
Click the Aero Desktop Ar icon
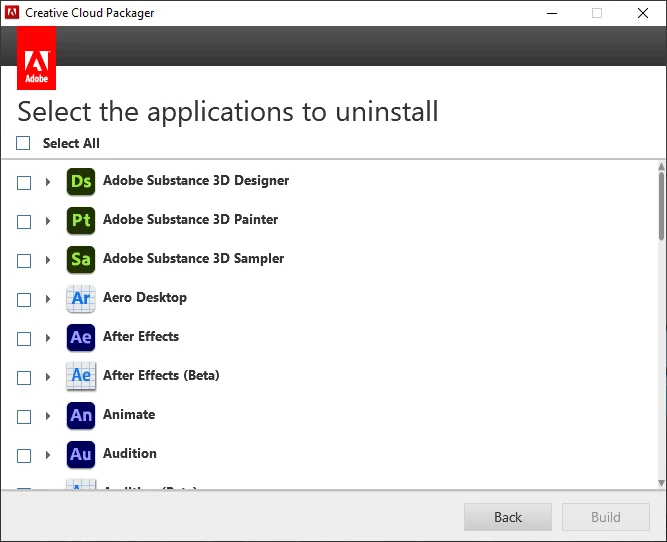click(81, 299)
